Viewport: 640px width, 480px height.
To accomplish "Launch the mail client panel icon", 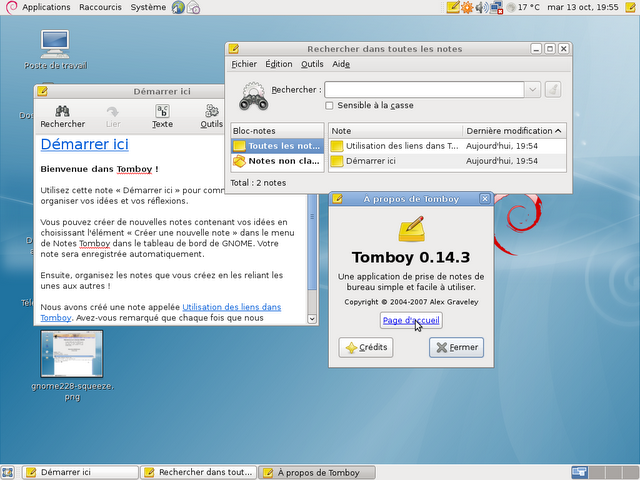I will pyautogui.click(x=193, y=7).
